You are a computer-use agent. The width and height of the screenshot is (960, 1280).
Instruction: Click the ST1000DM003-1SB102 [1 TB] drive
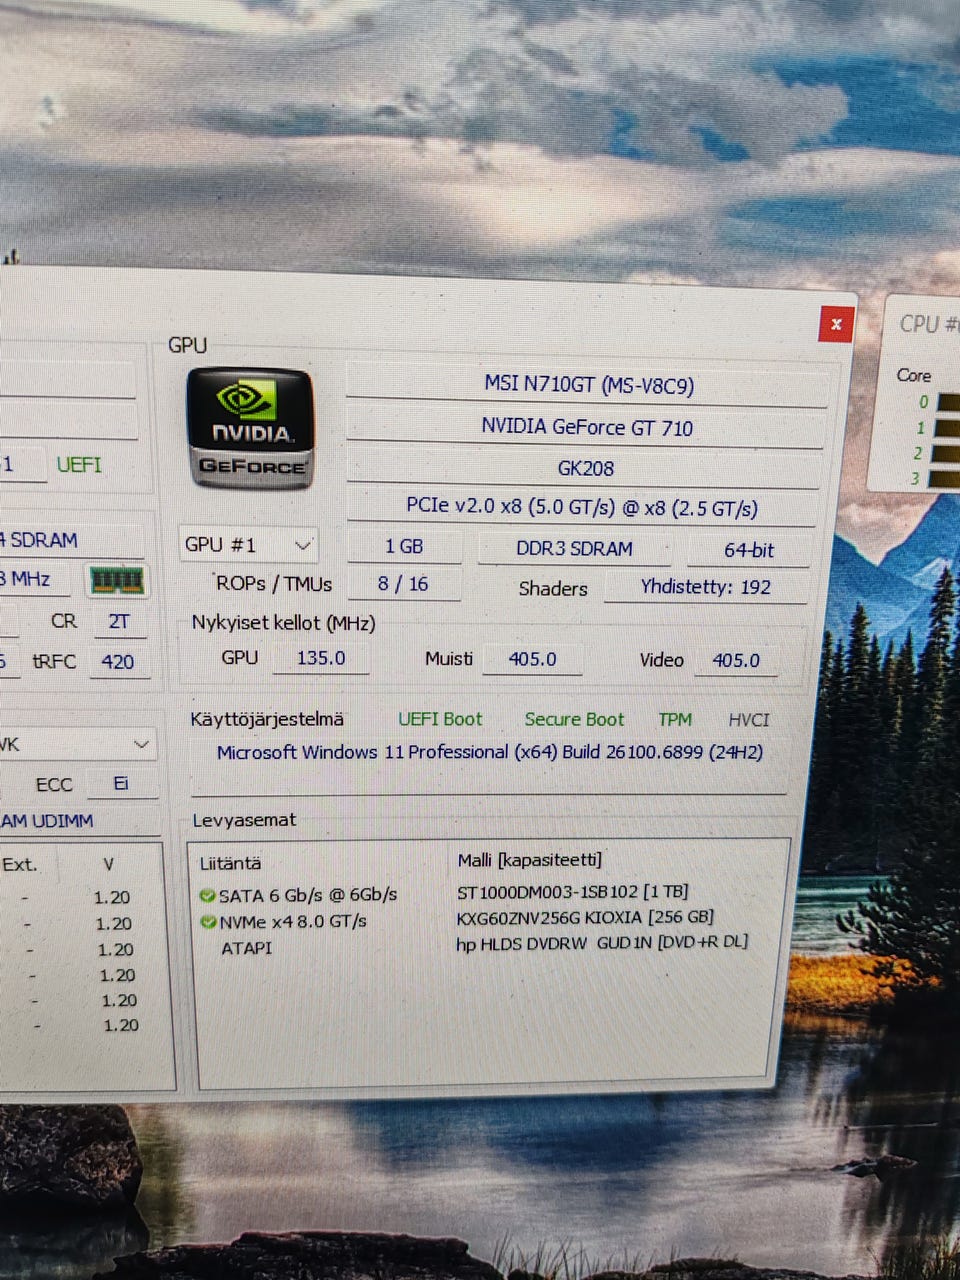coord(573,891)
